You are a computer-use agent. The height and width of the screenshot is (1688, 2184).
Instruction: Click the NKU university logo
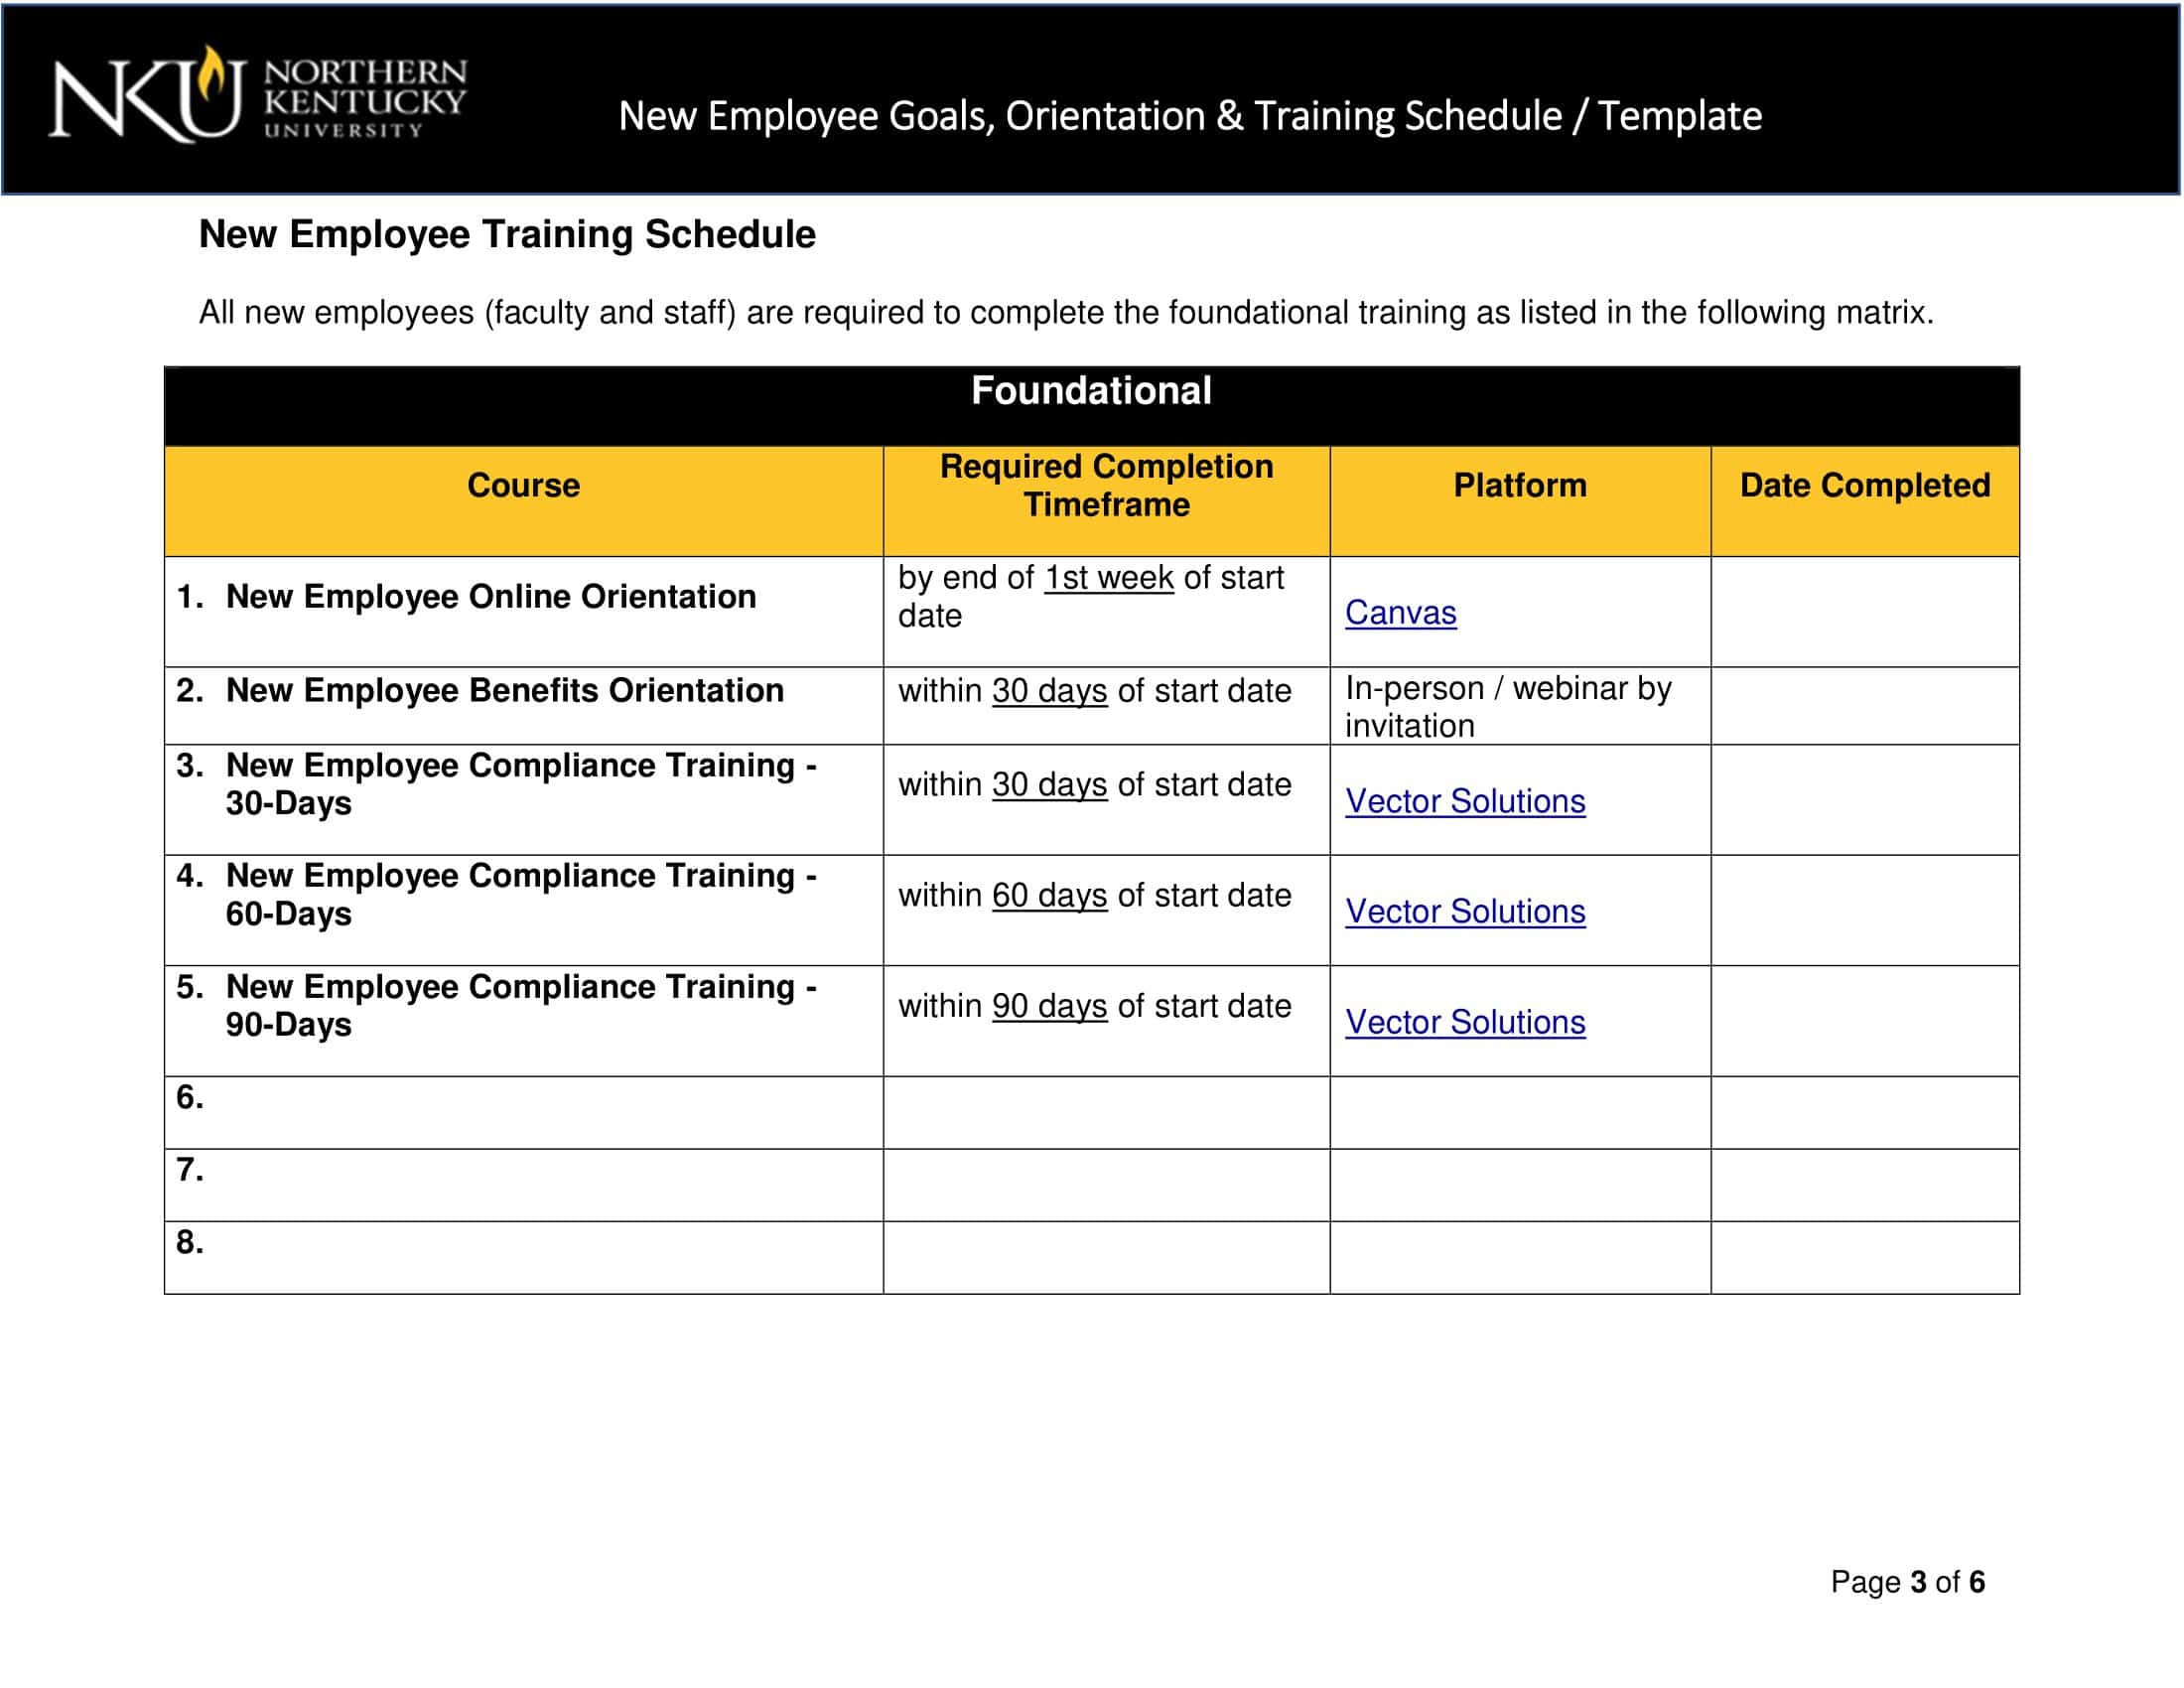[x=257, y=97]
